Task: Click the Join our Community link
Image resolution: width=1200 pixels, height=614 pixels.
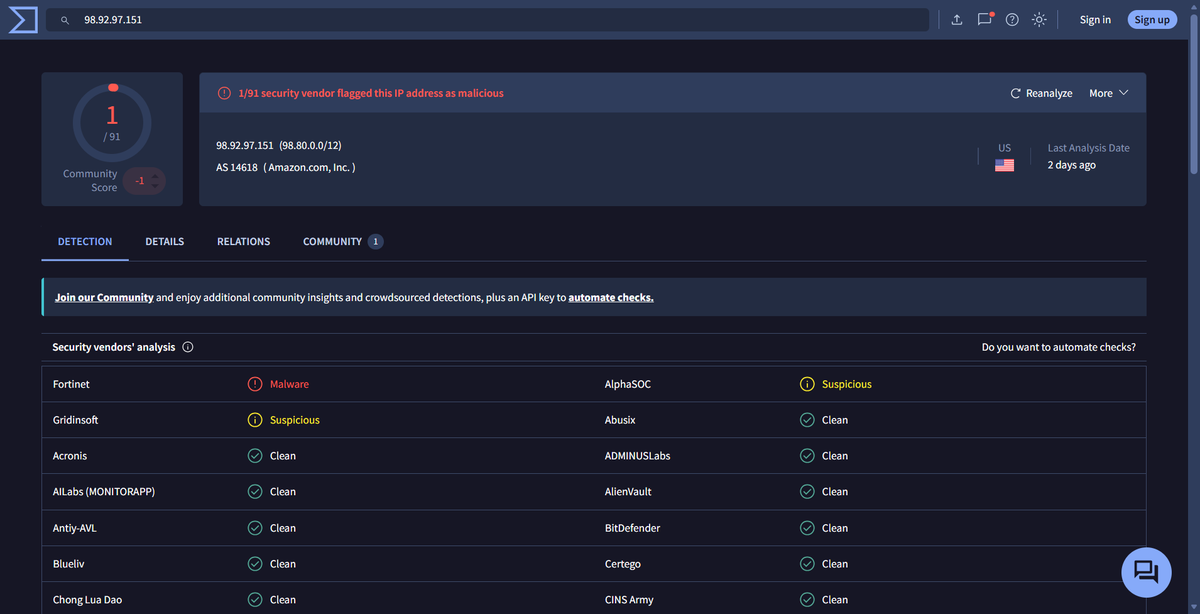Action: [x=104, y=297]
